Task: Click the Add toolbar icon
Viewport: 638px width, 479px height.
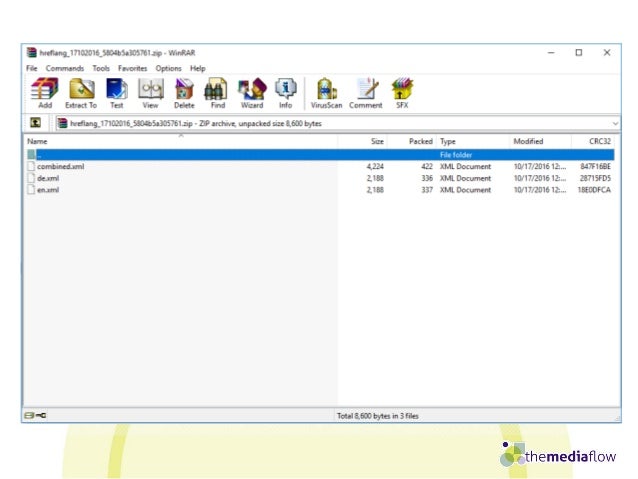Action: point(44,93)
